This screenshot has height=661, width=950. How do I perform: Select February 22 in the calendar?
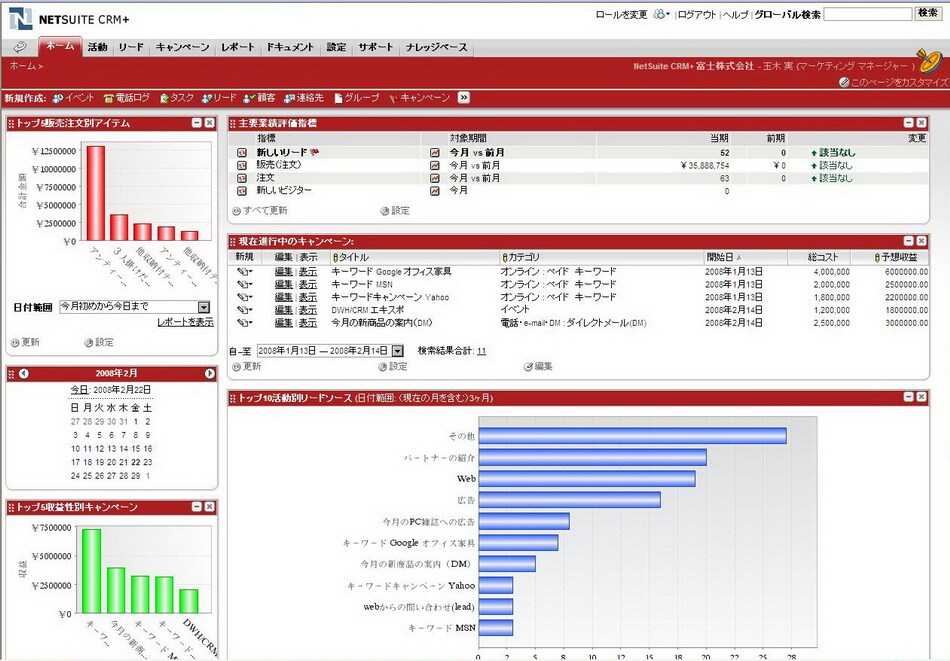pos(136,462)
